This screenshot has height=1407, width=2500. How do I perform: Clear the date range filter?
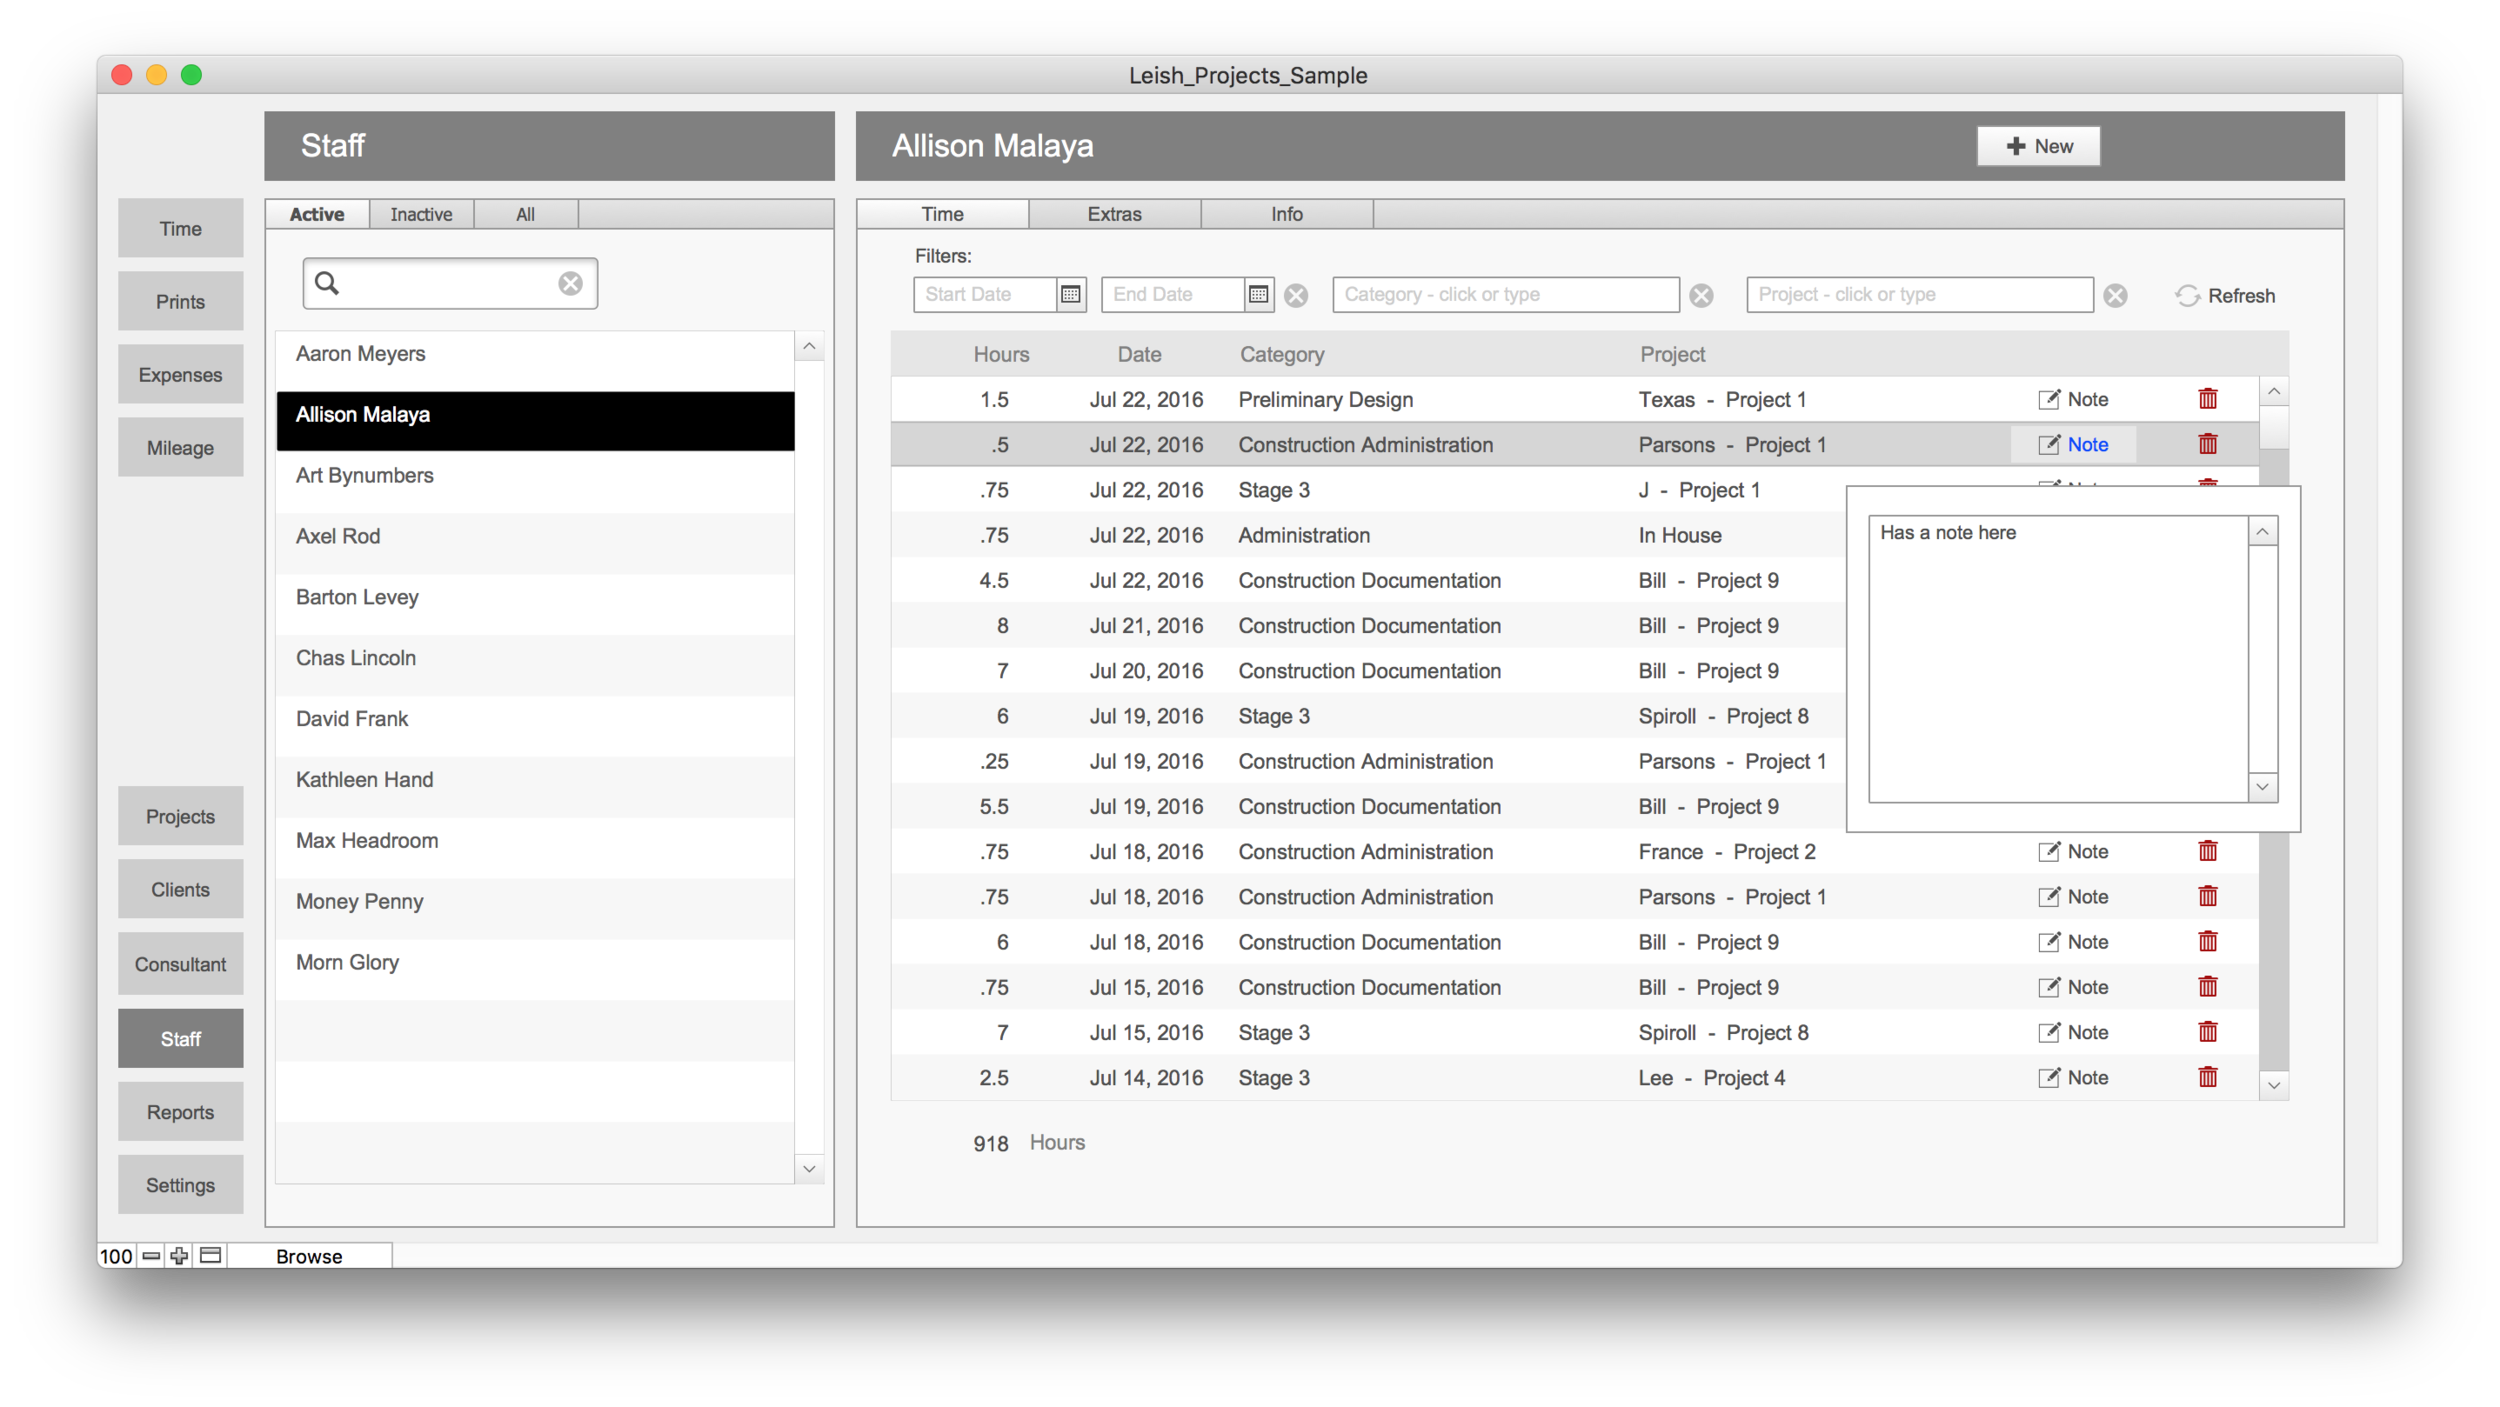pos(1296,295)
